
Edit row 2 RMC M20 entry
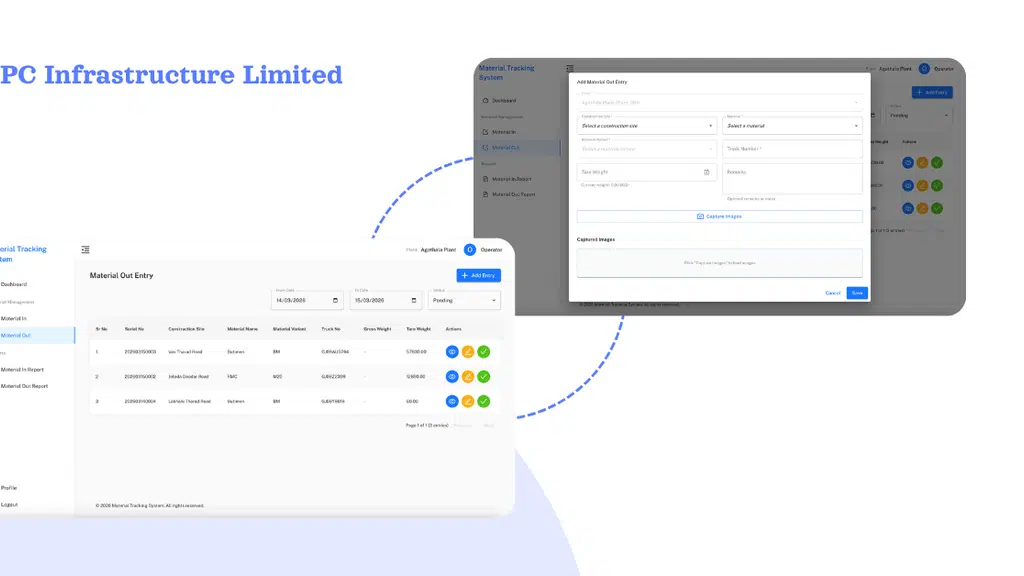click(468, 377)
